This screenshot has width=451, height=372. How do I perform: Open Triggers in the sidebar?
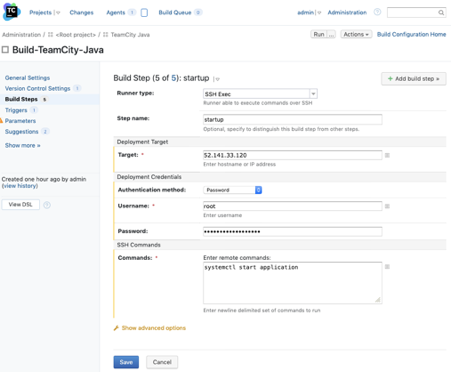[x=16, y=110]
